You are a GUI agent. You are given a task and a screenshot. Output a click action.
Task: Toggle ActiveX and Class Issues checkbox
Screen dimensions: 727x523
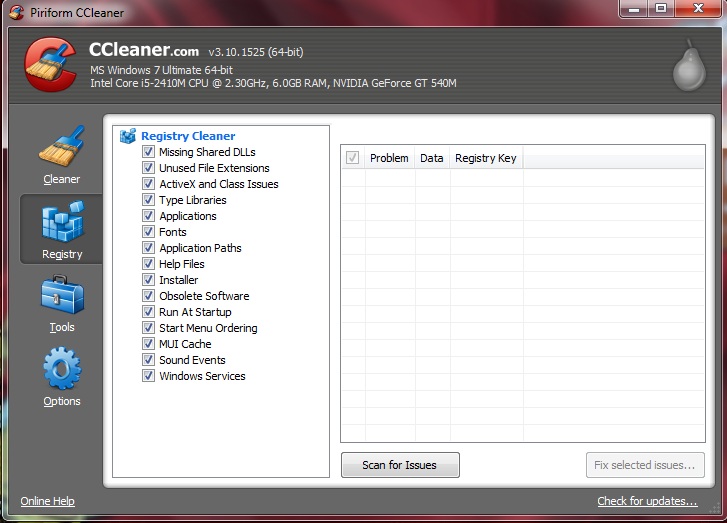tap(148, 184)
